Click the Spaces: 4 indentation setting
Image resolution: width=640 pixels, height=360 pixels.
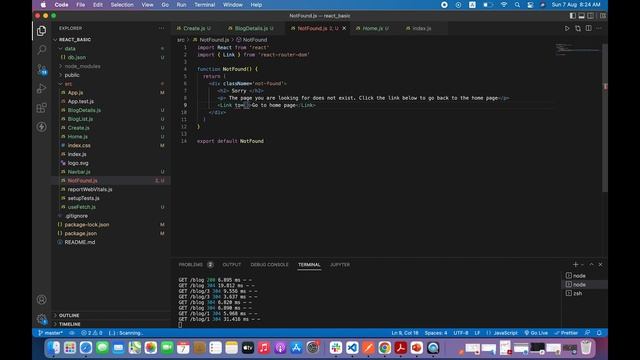click(x=436, y=333)
